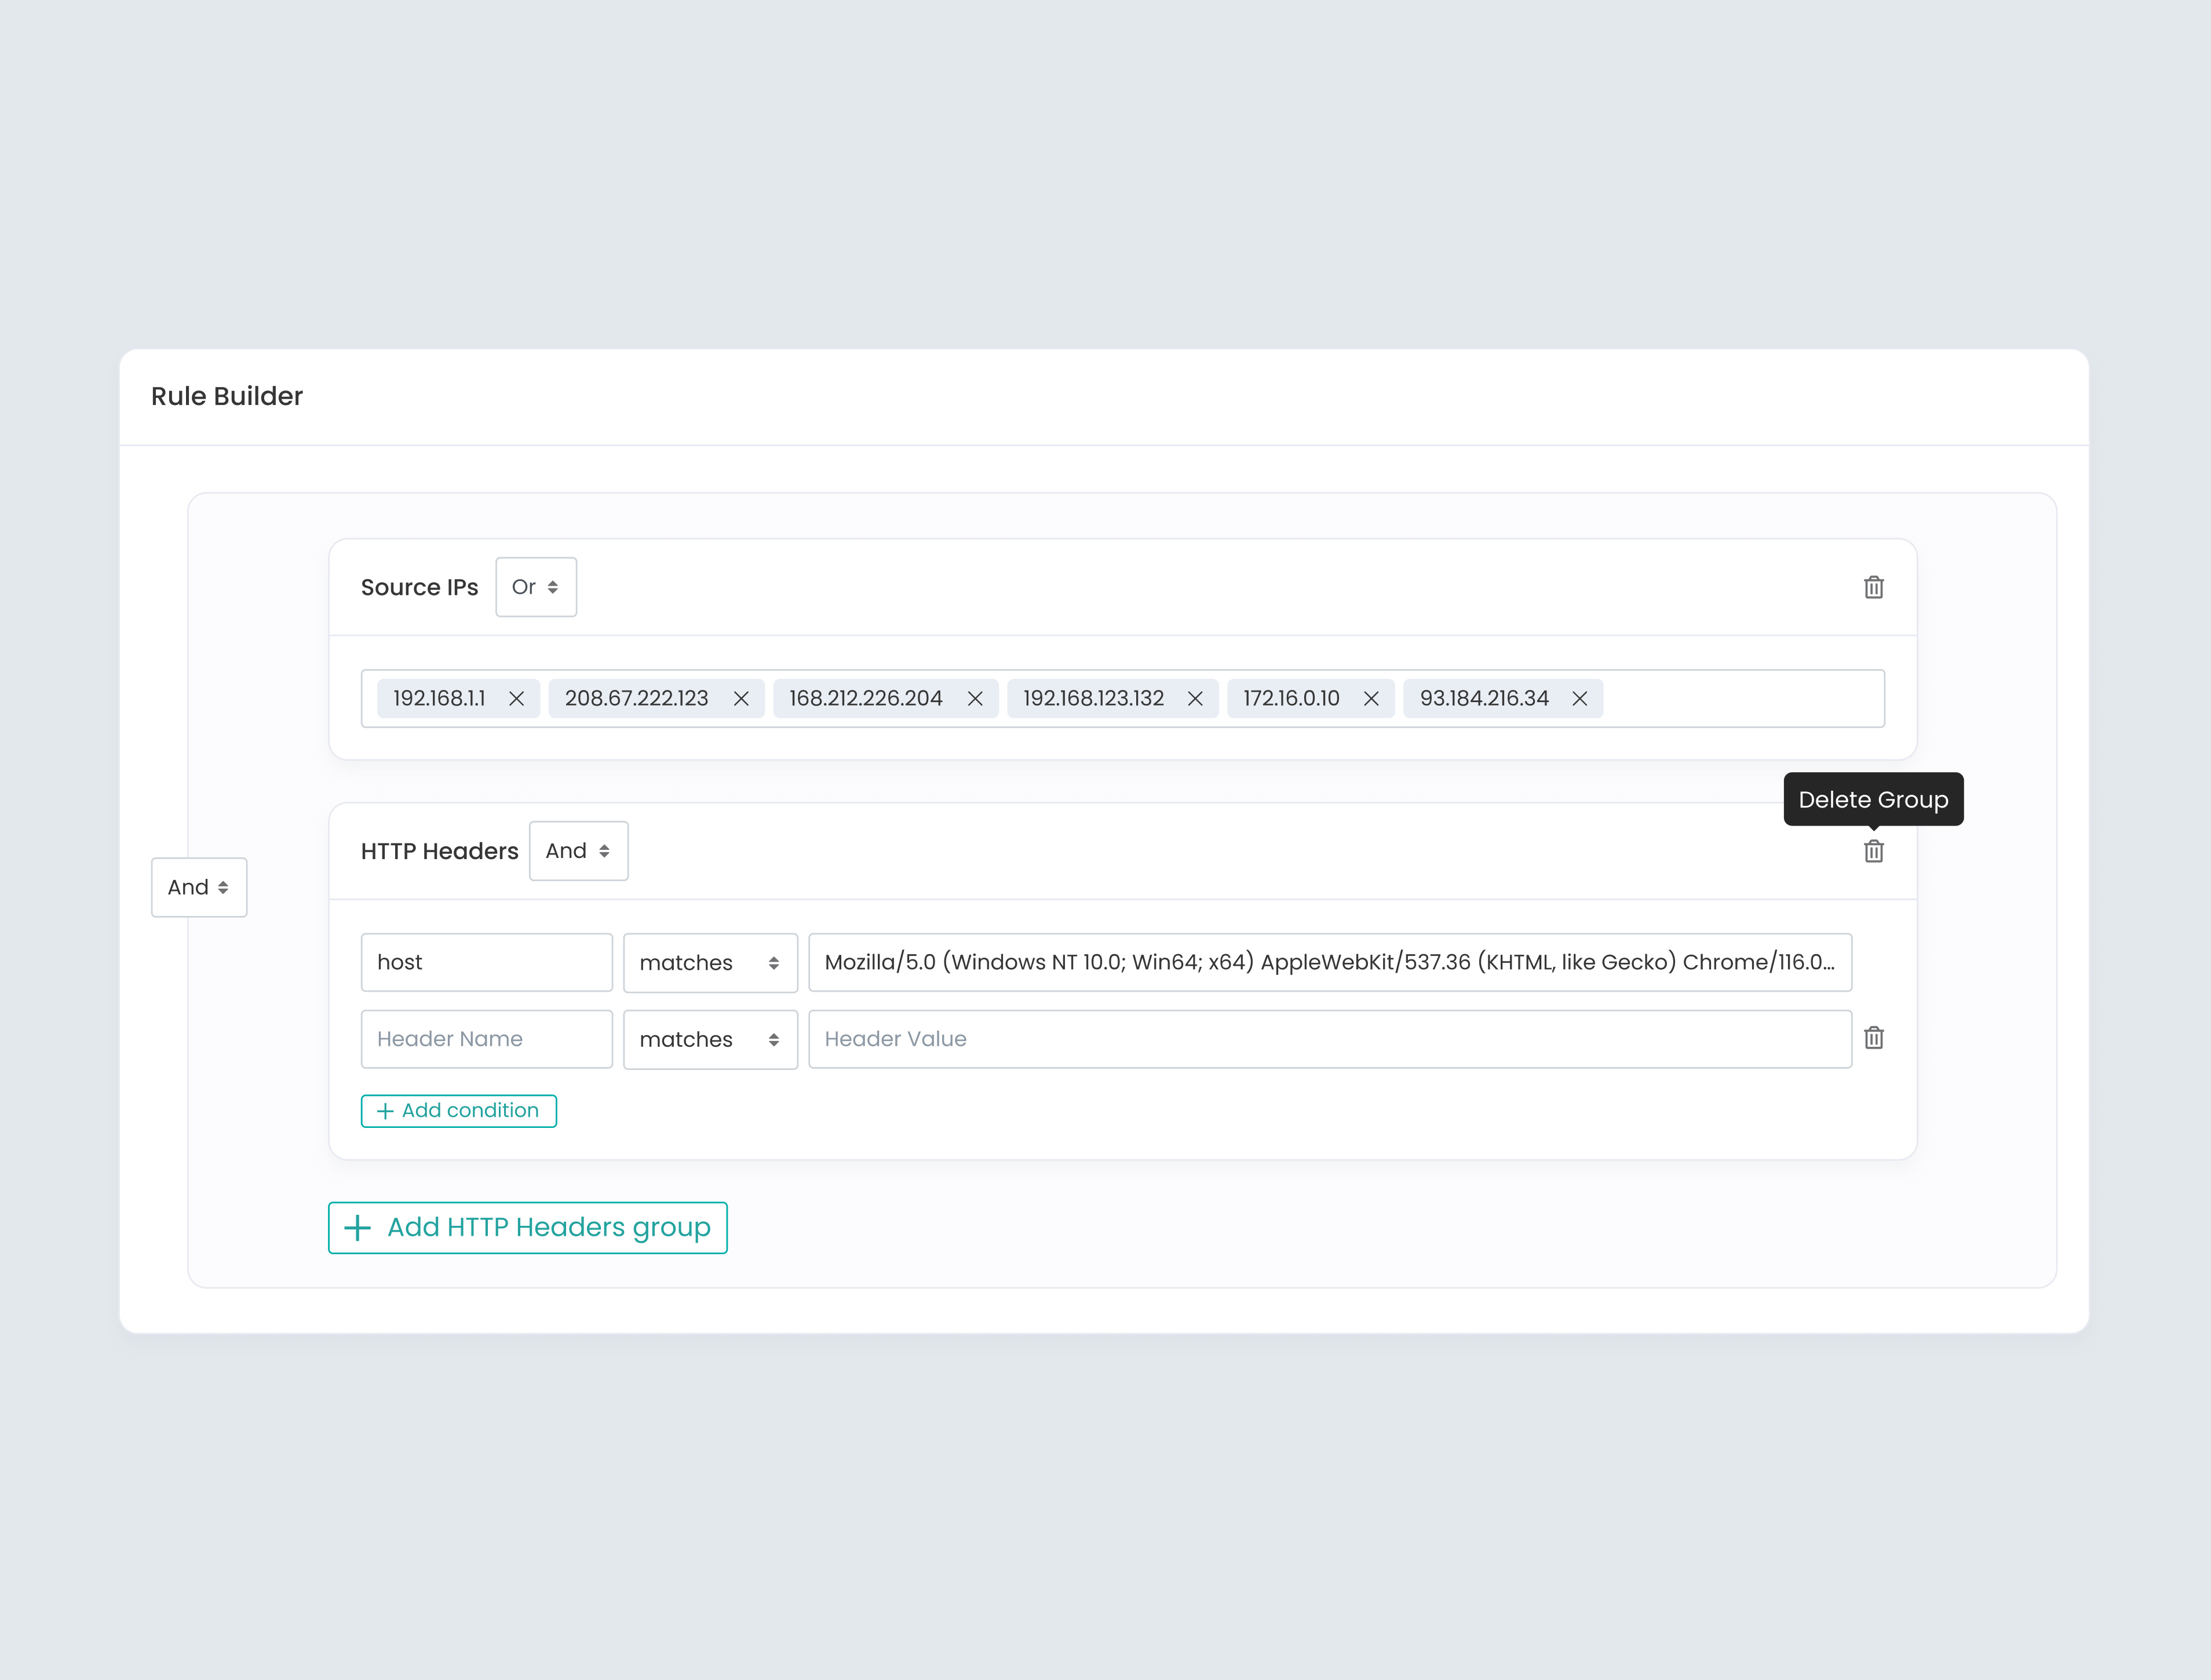
Task: Remove the 93.184.216.34 IP chip
Action: (1580, 698)
